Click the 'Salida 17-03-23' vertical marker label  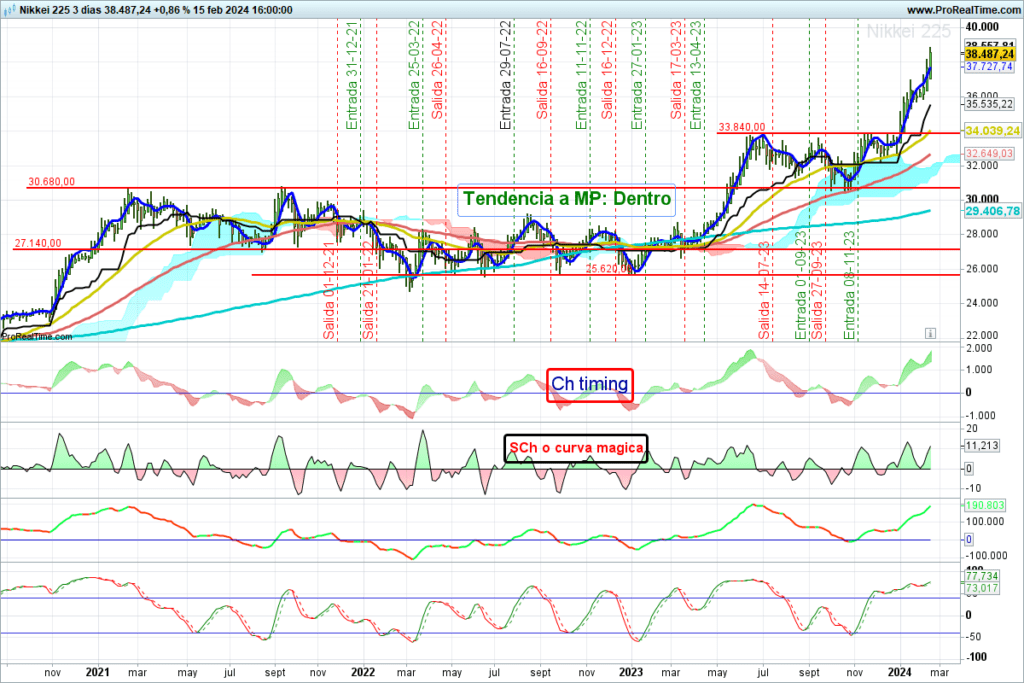click(x=676, y=70)
